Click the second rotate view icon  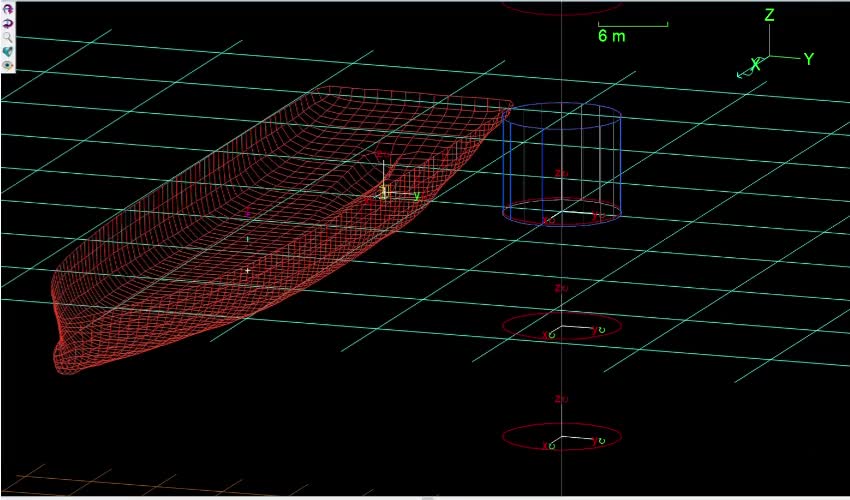pyautogui.click(x=7, y=21)
